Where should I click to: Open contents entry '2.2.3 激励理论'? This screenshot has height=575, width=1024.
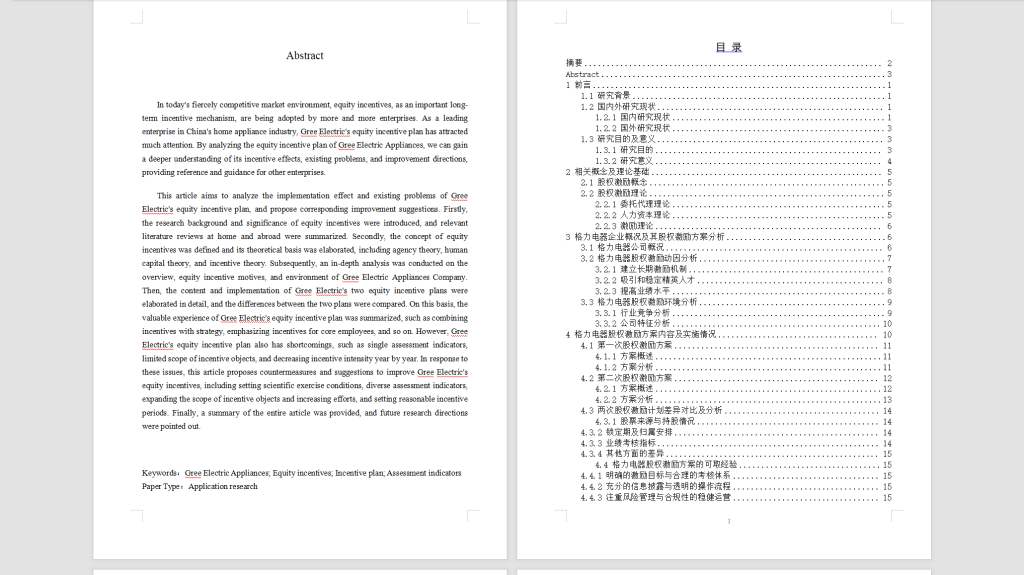tap(743, 226)
